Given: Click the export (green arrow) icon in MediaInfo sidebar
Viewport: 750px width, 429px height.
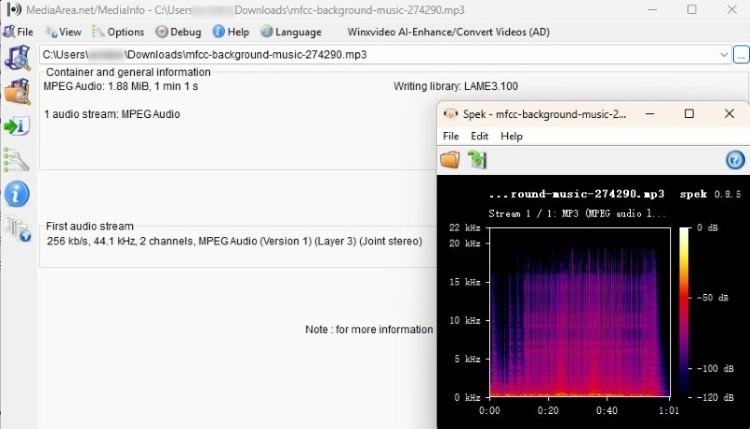Looking at the screenshot, I should coord(17,126).
